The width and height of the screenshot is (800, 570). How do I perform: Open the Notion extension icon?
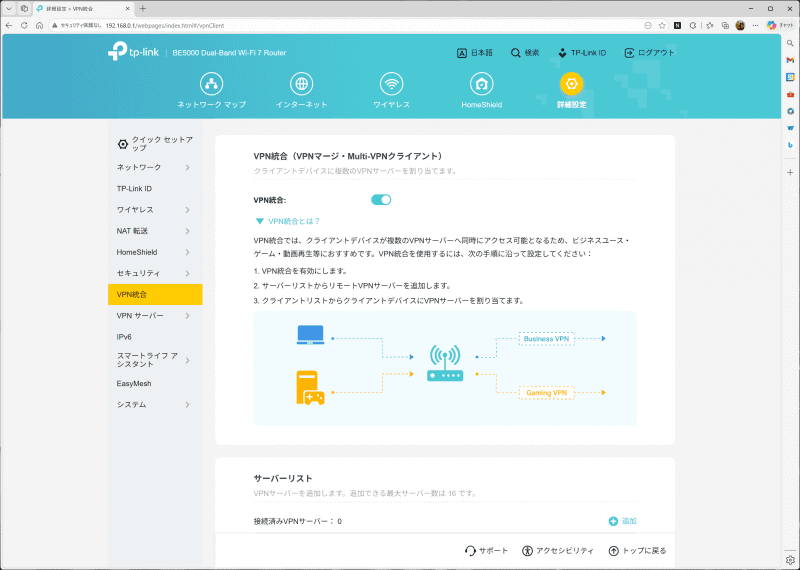point(678,26)
